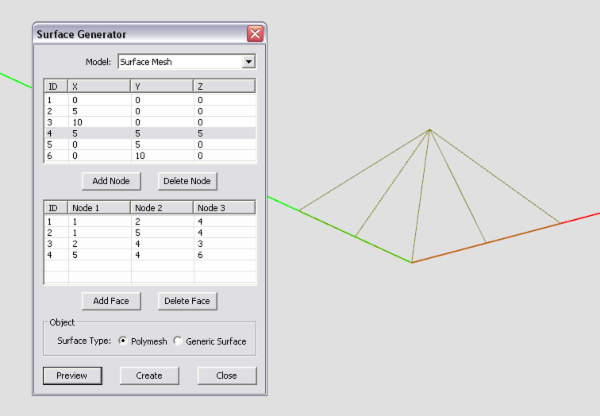The width and height of the screenshot is (600, 416).
Task: Click the X column header in node table
Action: coord(99,86)
